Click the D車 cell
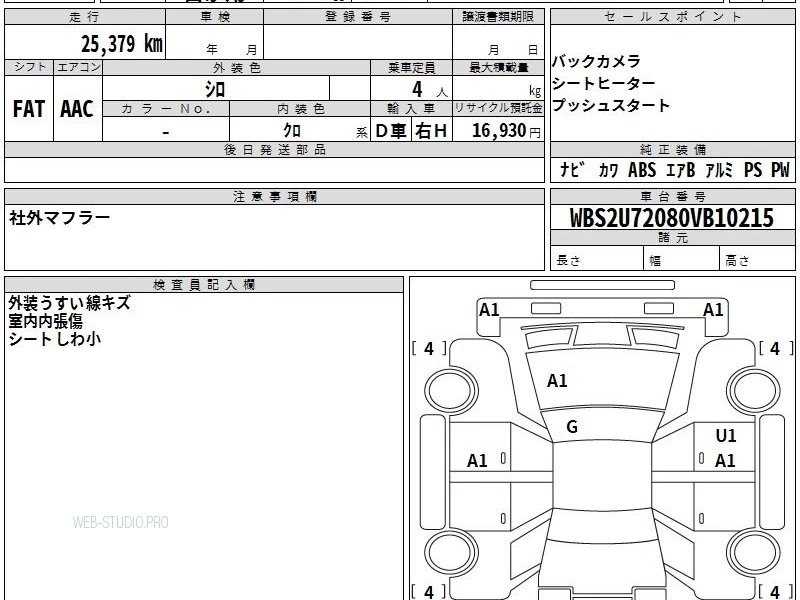Viewport: 800px width, 600px height. pyautogui.click(x=391, y=131)
